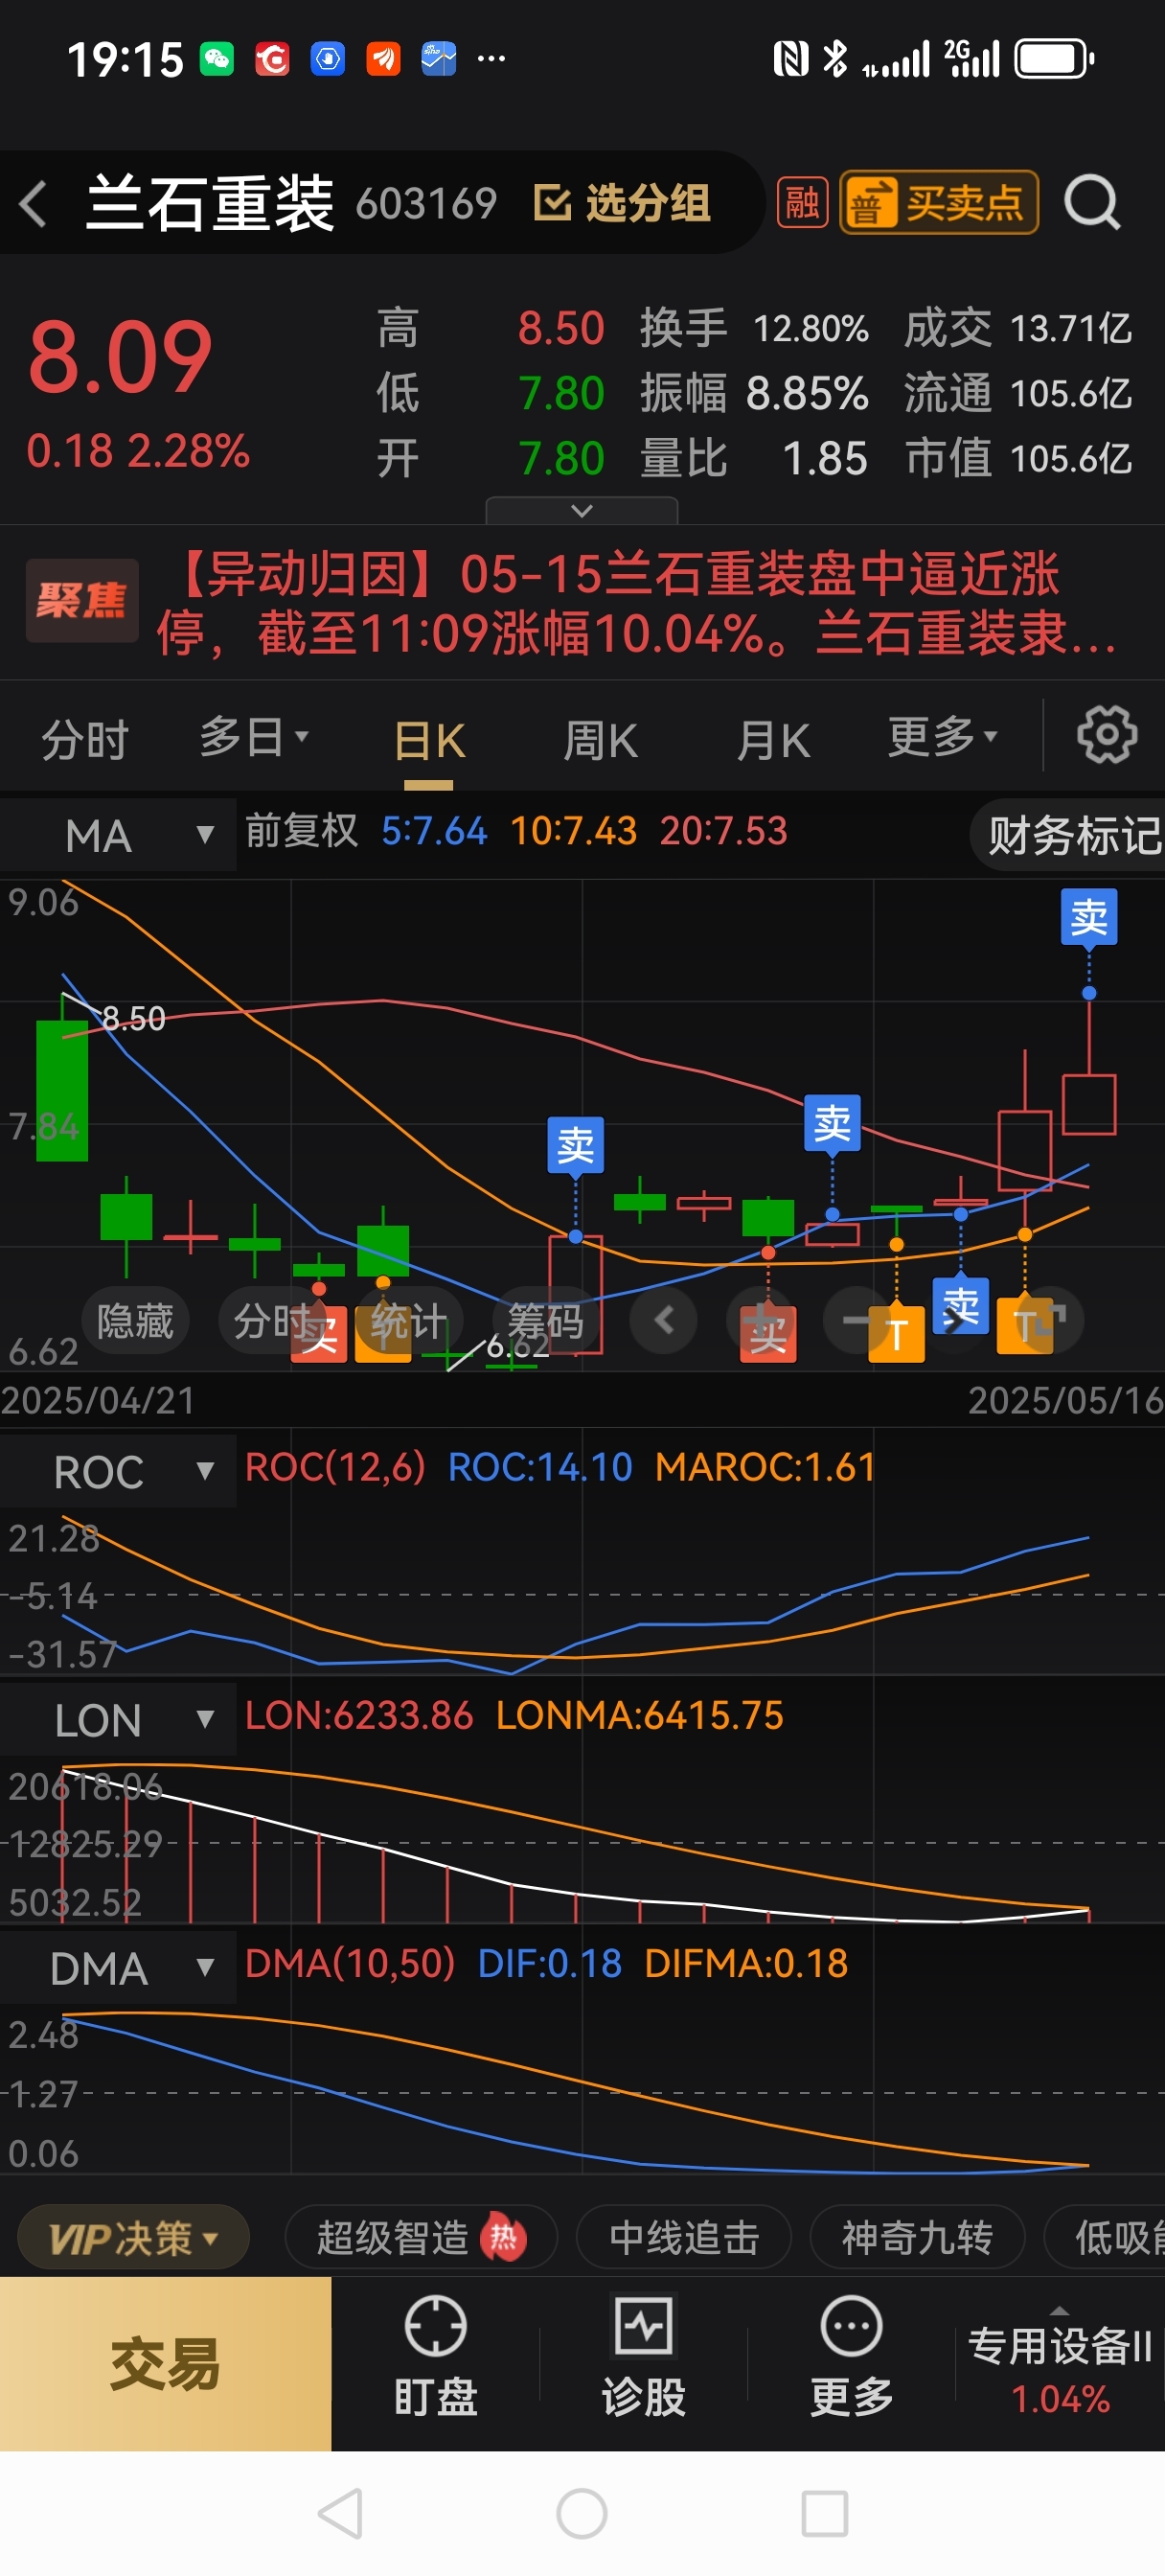Tap the 分时 overlay button on chart

(x=272, y=1321)
